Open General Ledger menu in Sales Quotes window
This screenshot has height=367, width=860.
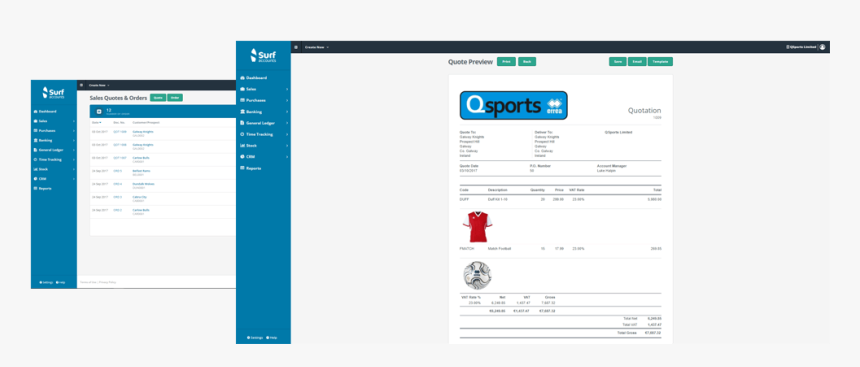[54, 150]
